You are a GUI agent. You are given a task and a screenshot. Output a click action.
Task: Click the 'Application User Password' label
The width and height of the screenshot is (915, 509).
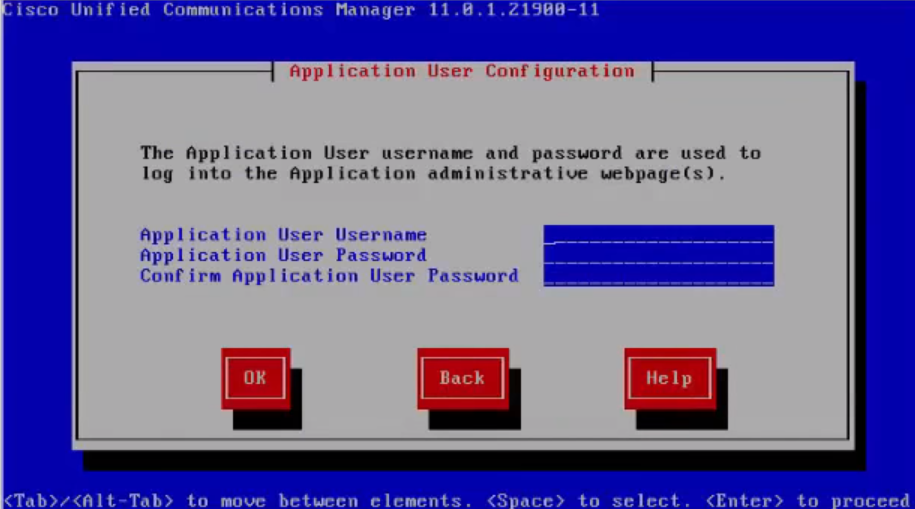[284, 256]
